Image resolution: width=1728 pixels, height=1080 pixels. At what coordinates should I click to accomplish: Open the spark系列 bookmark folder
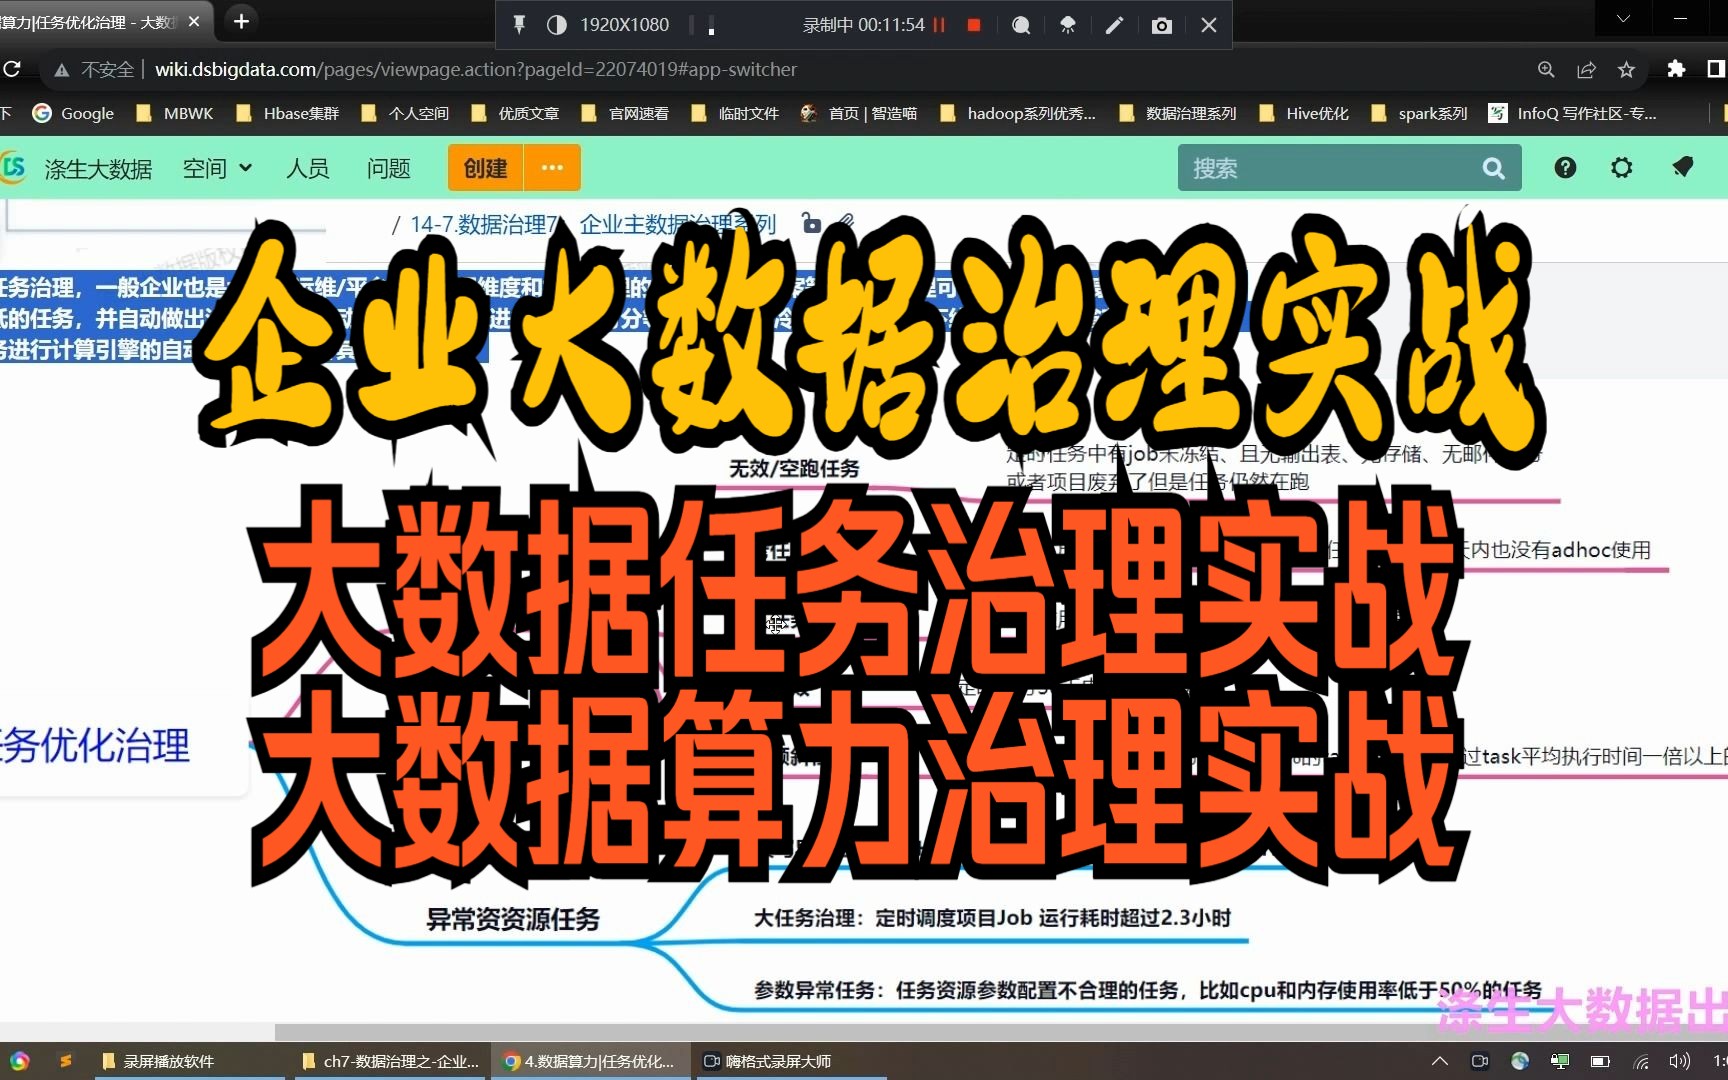click(1419, 113)
